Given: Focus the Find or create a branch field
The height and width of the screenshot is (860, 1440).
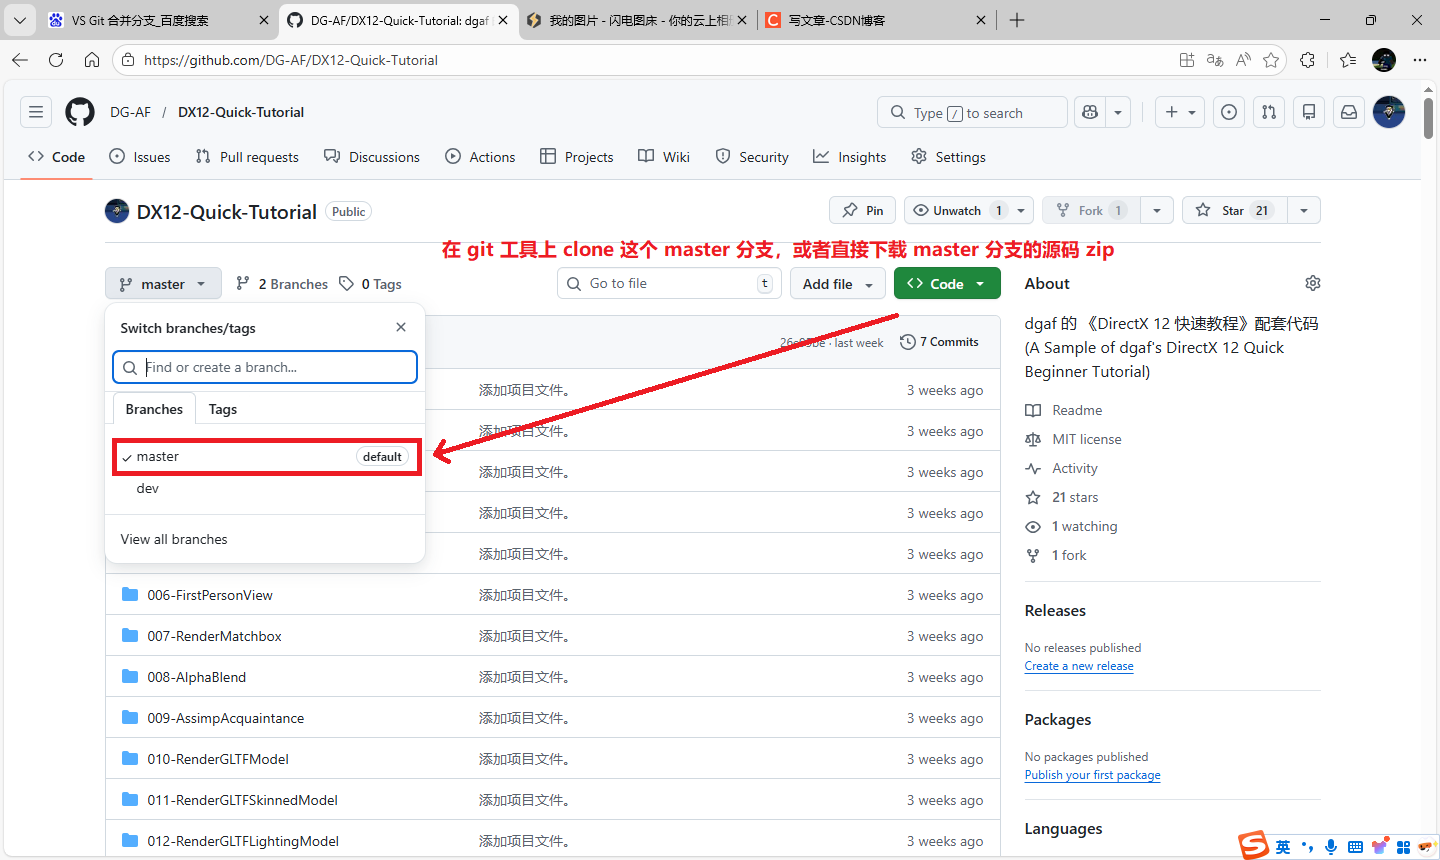Looking at the screenshot, I should pyautogui.click(x=265, y=367).
